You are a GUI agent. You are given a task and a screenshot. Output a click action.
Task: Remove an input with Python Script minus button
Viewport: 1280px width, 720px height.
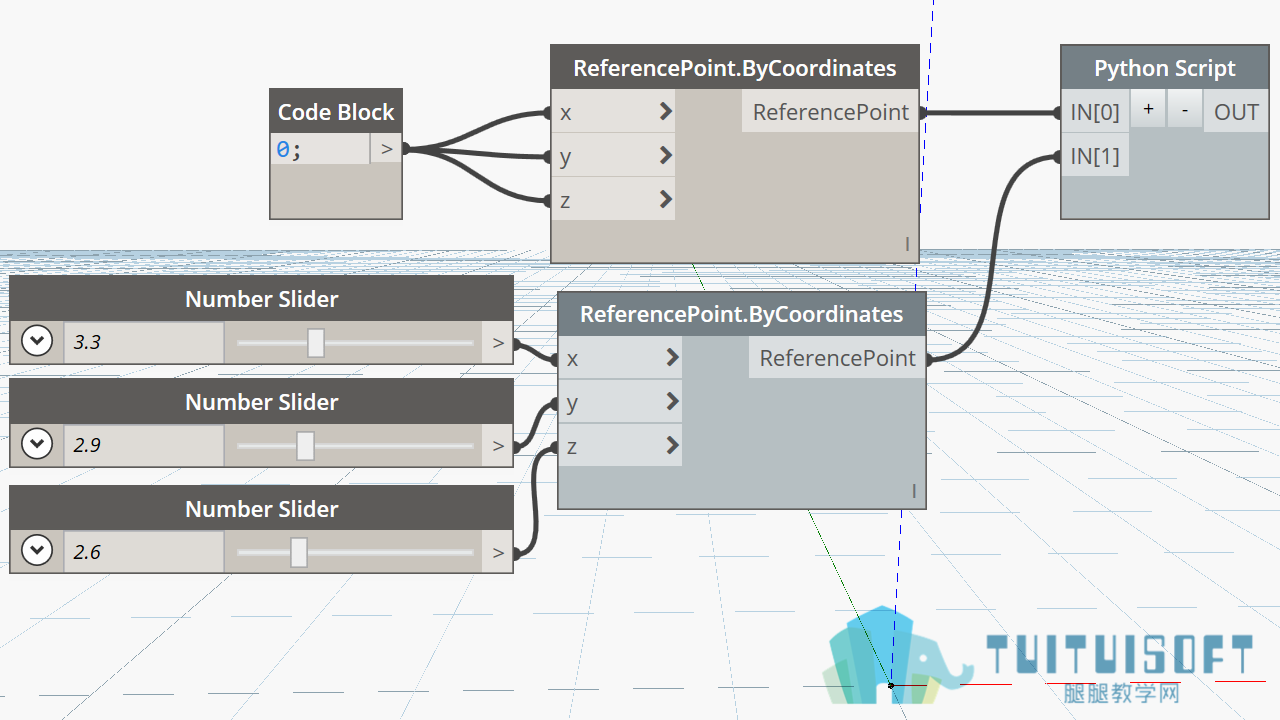point(1184,110)
